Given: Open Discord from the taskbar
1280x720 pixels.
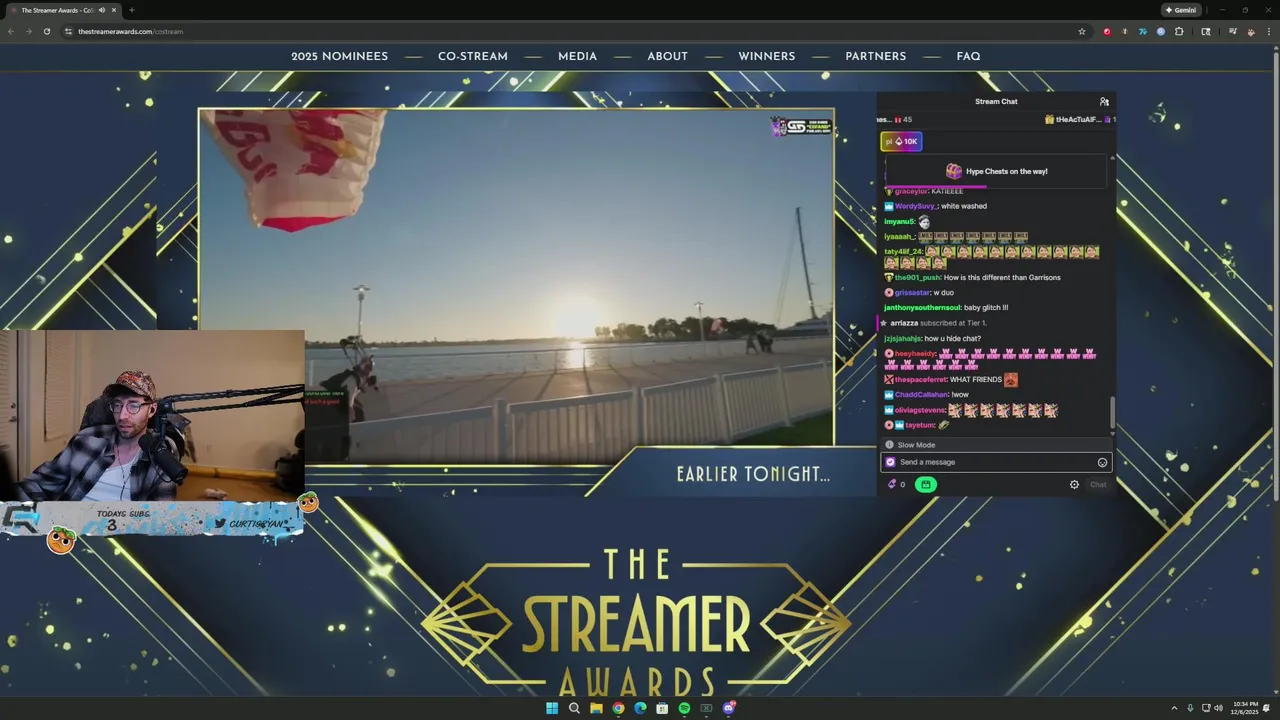Looking at the screenshot, I should pos(729,708).
